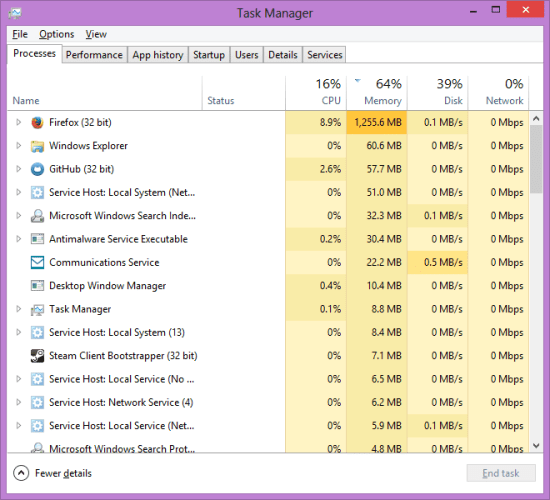The image size is (550, 500).
Task: Click the Service Host: Local System (13) icon
Action: point(37,332)
